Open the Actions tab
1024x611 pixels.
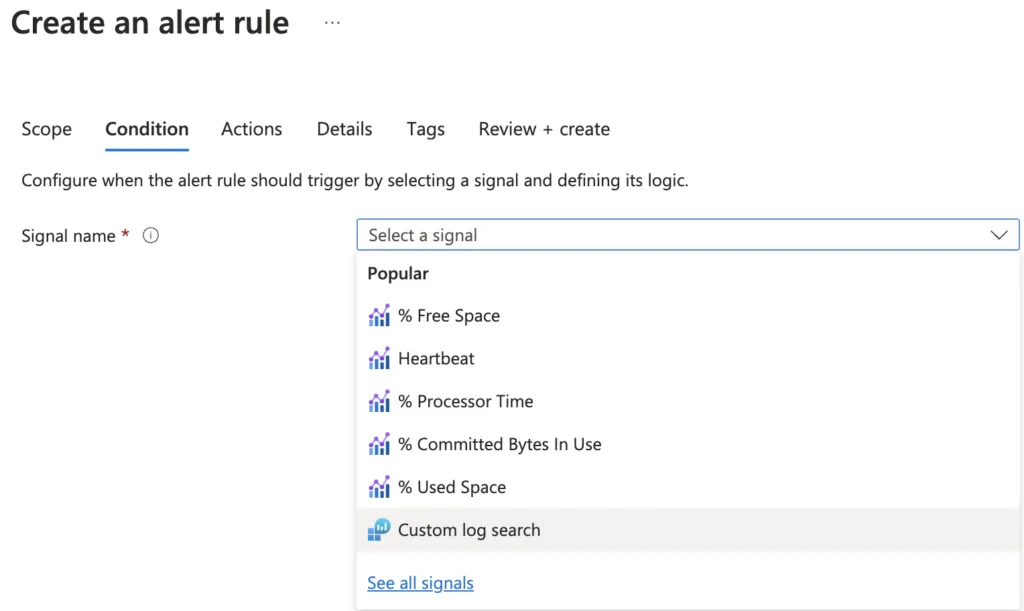(x=251, y=129)
